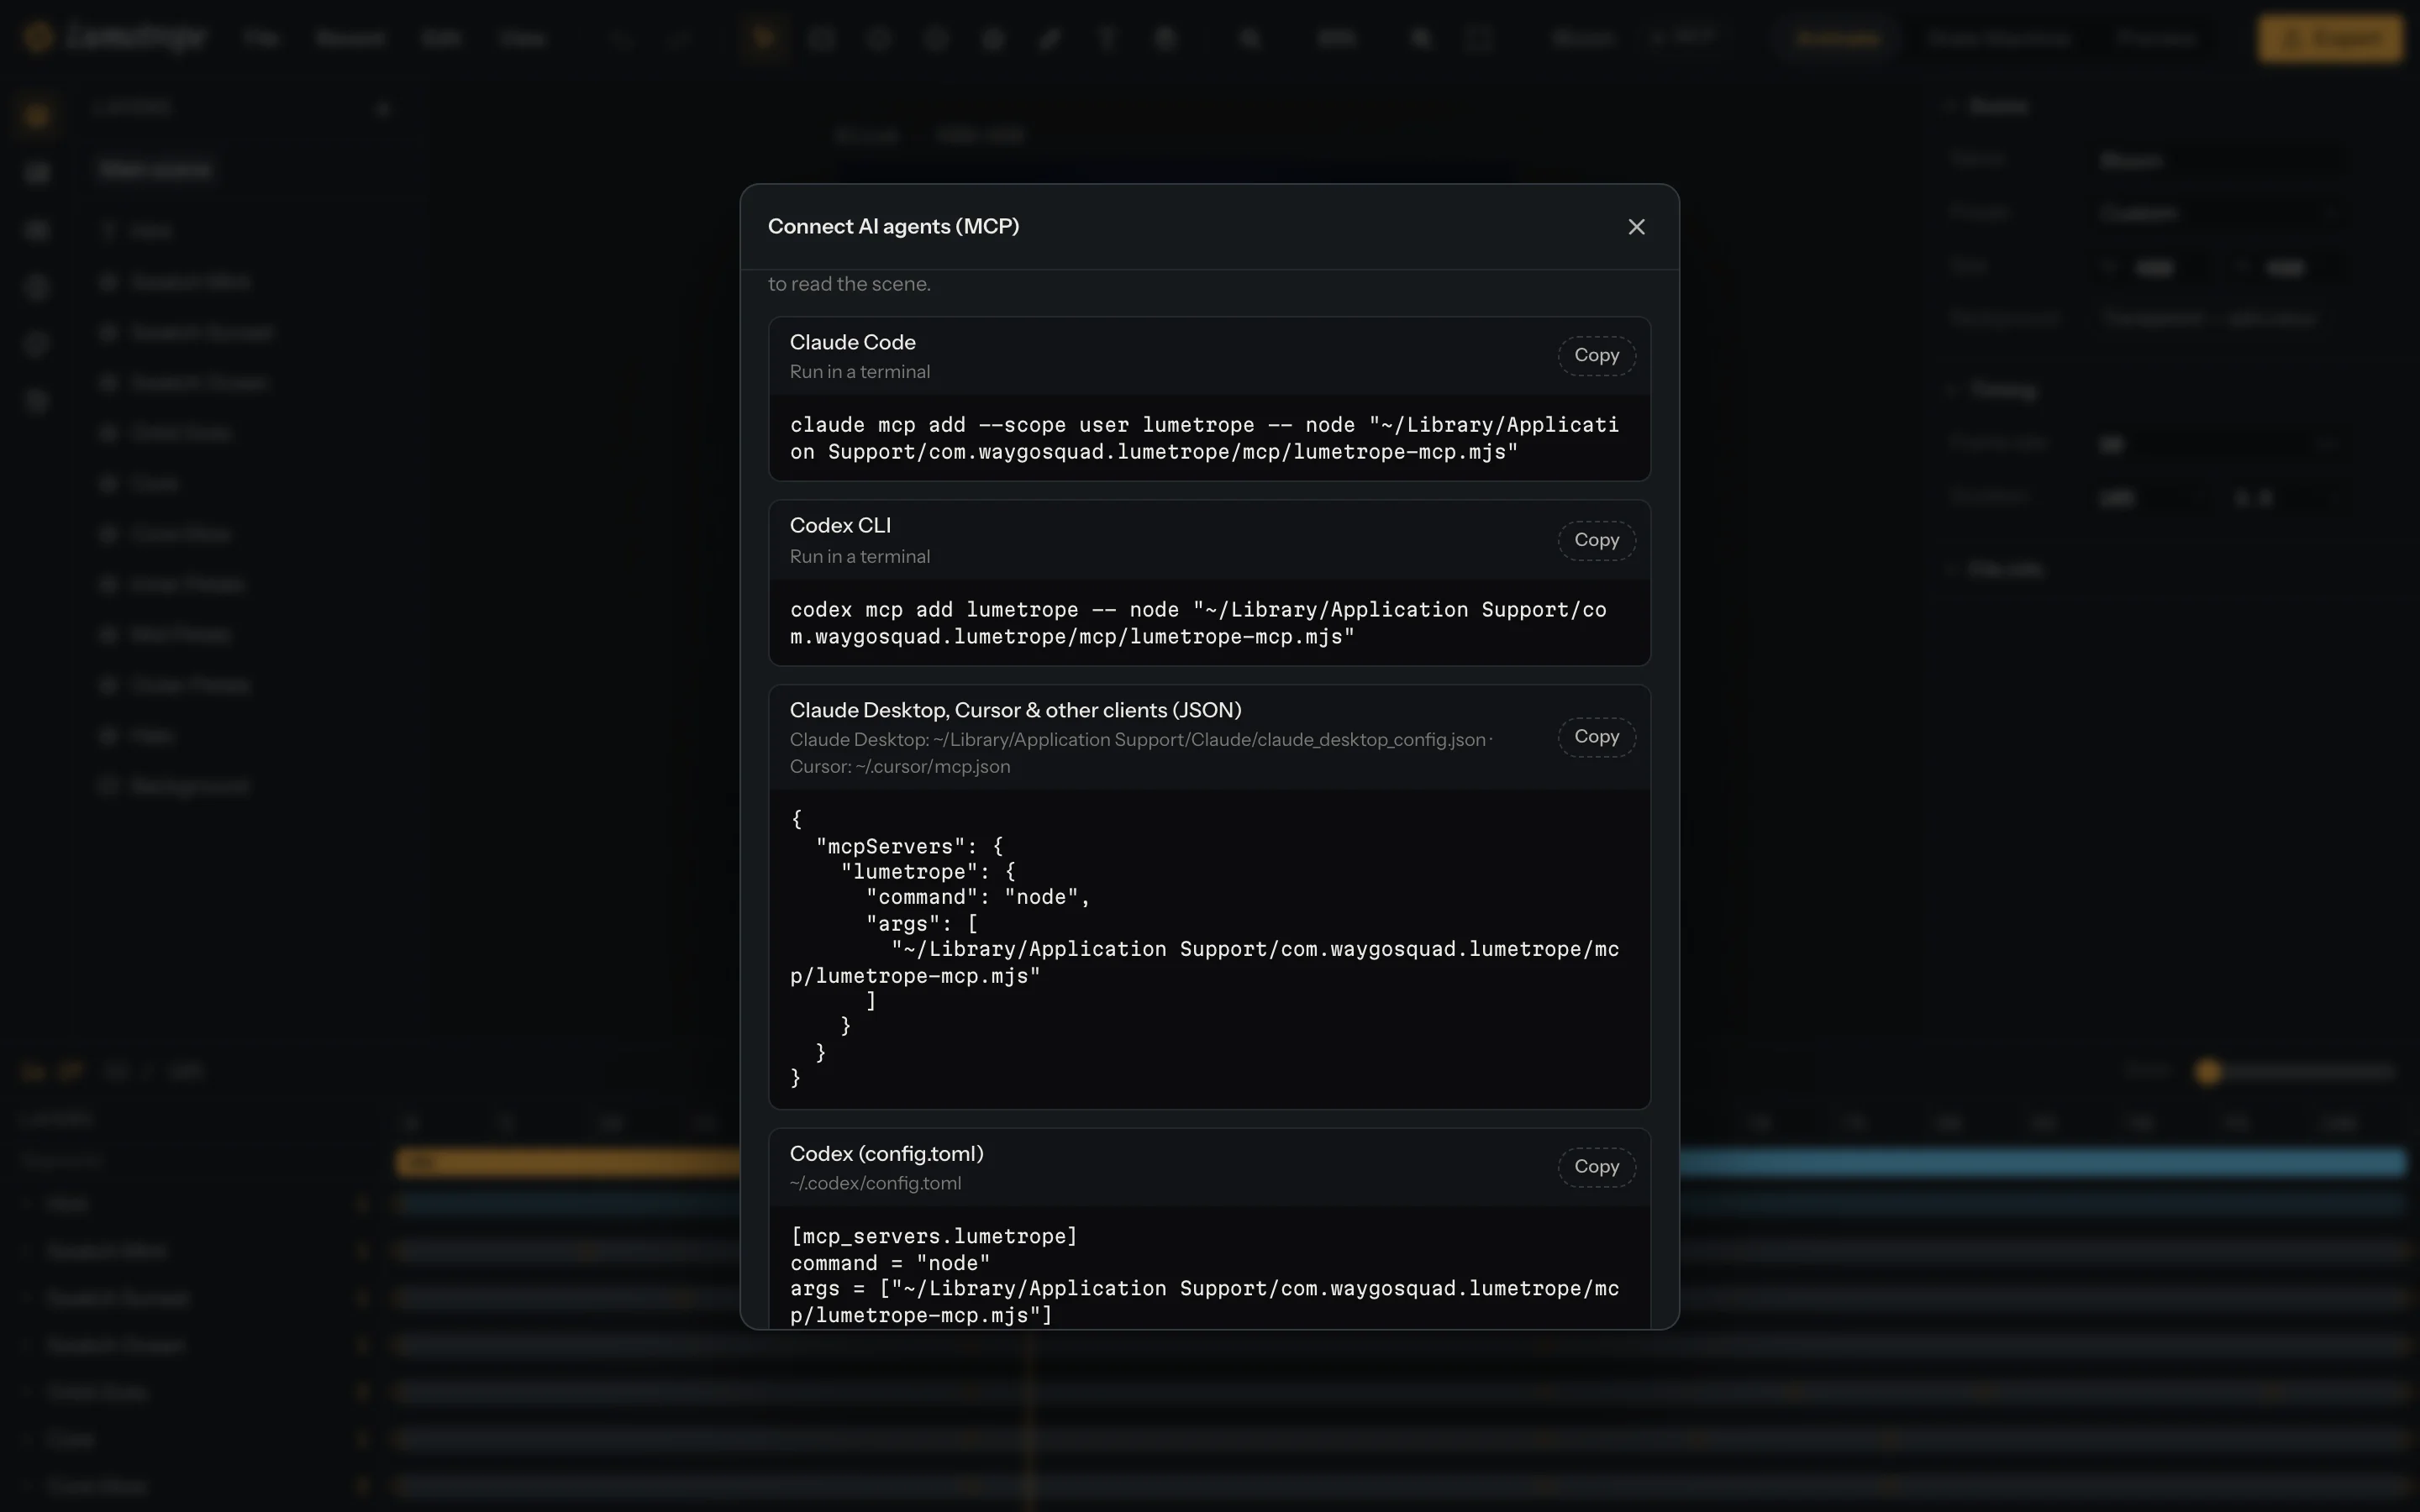
Task: Click the 'Codex CLI' section heading
Action: coord(840,526)
